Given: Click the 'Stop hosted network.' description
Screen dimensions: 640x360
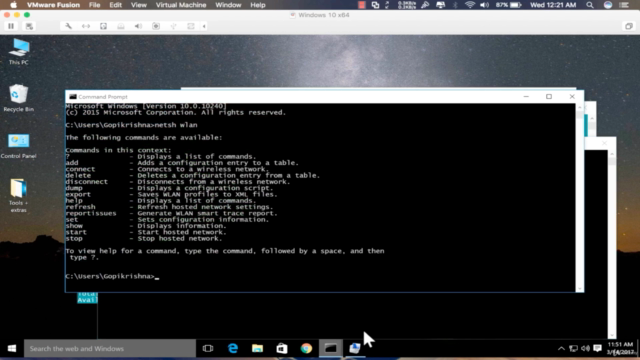Looking at the screenshot, I should click(180, 238).
